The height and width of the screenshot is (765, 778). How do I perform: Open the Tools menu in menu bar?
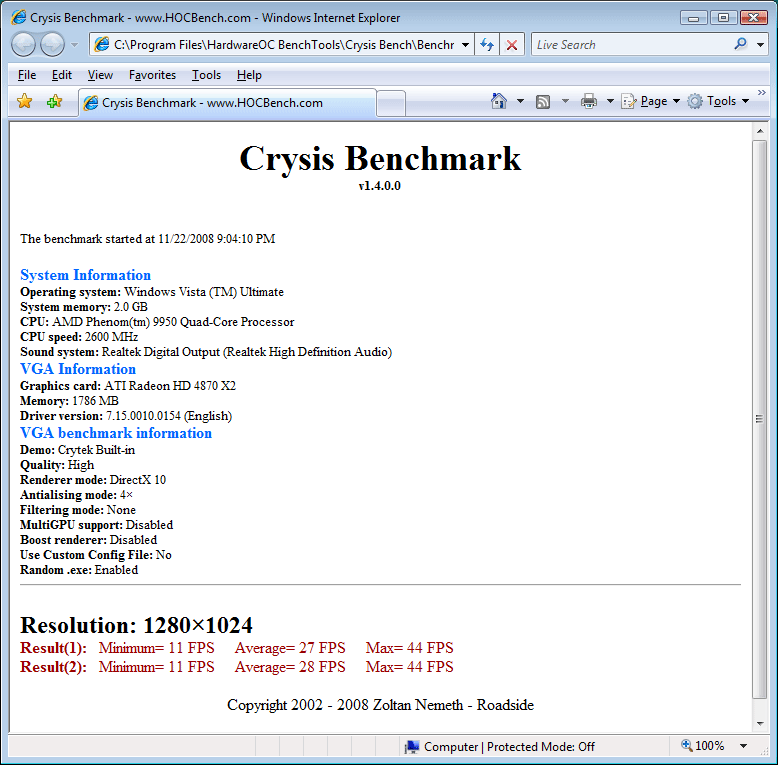[206, 75]
